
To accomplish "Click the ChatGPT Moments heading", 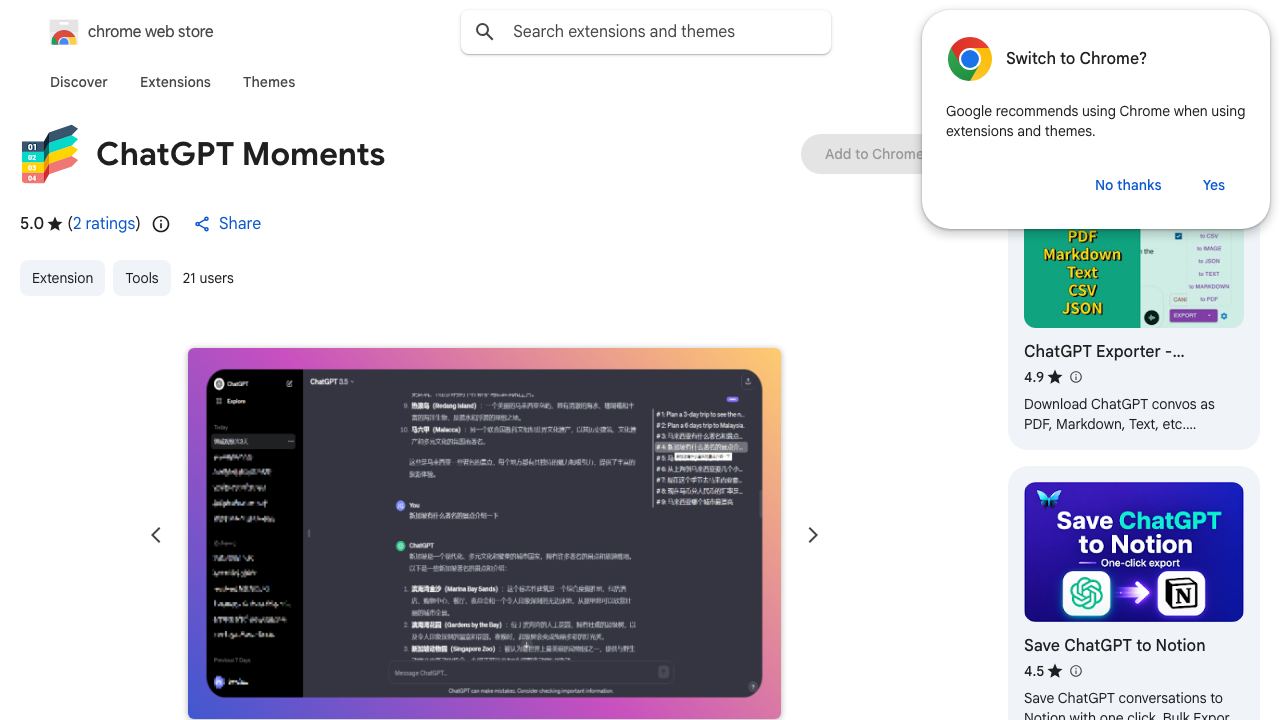I will pyautogui.click(x=241, y=154).
